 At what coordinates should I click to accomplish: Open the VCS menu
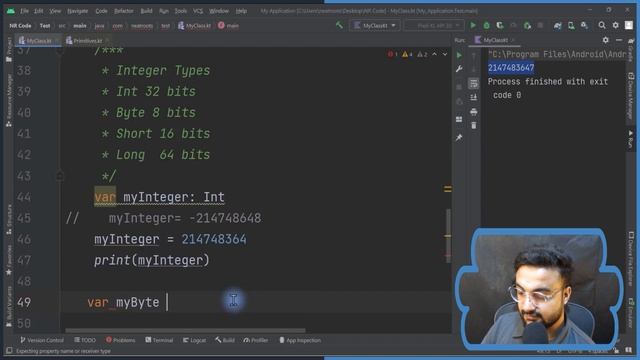198,11
